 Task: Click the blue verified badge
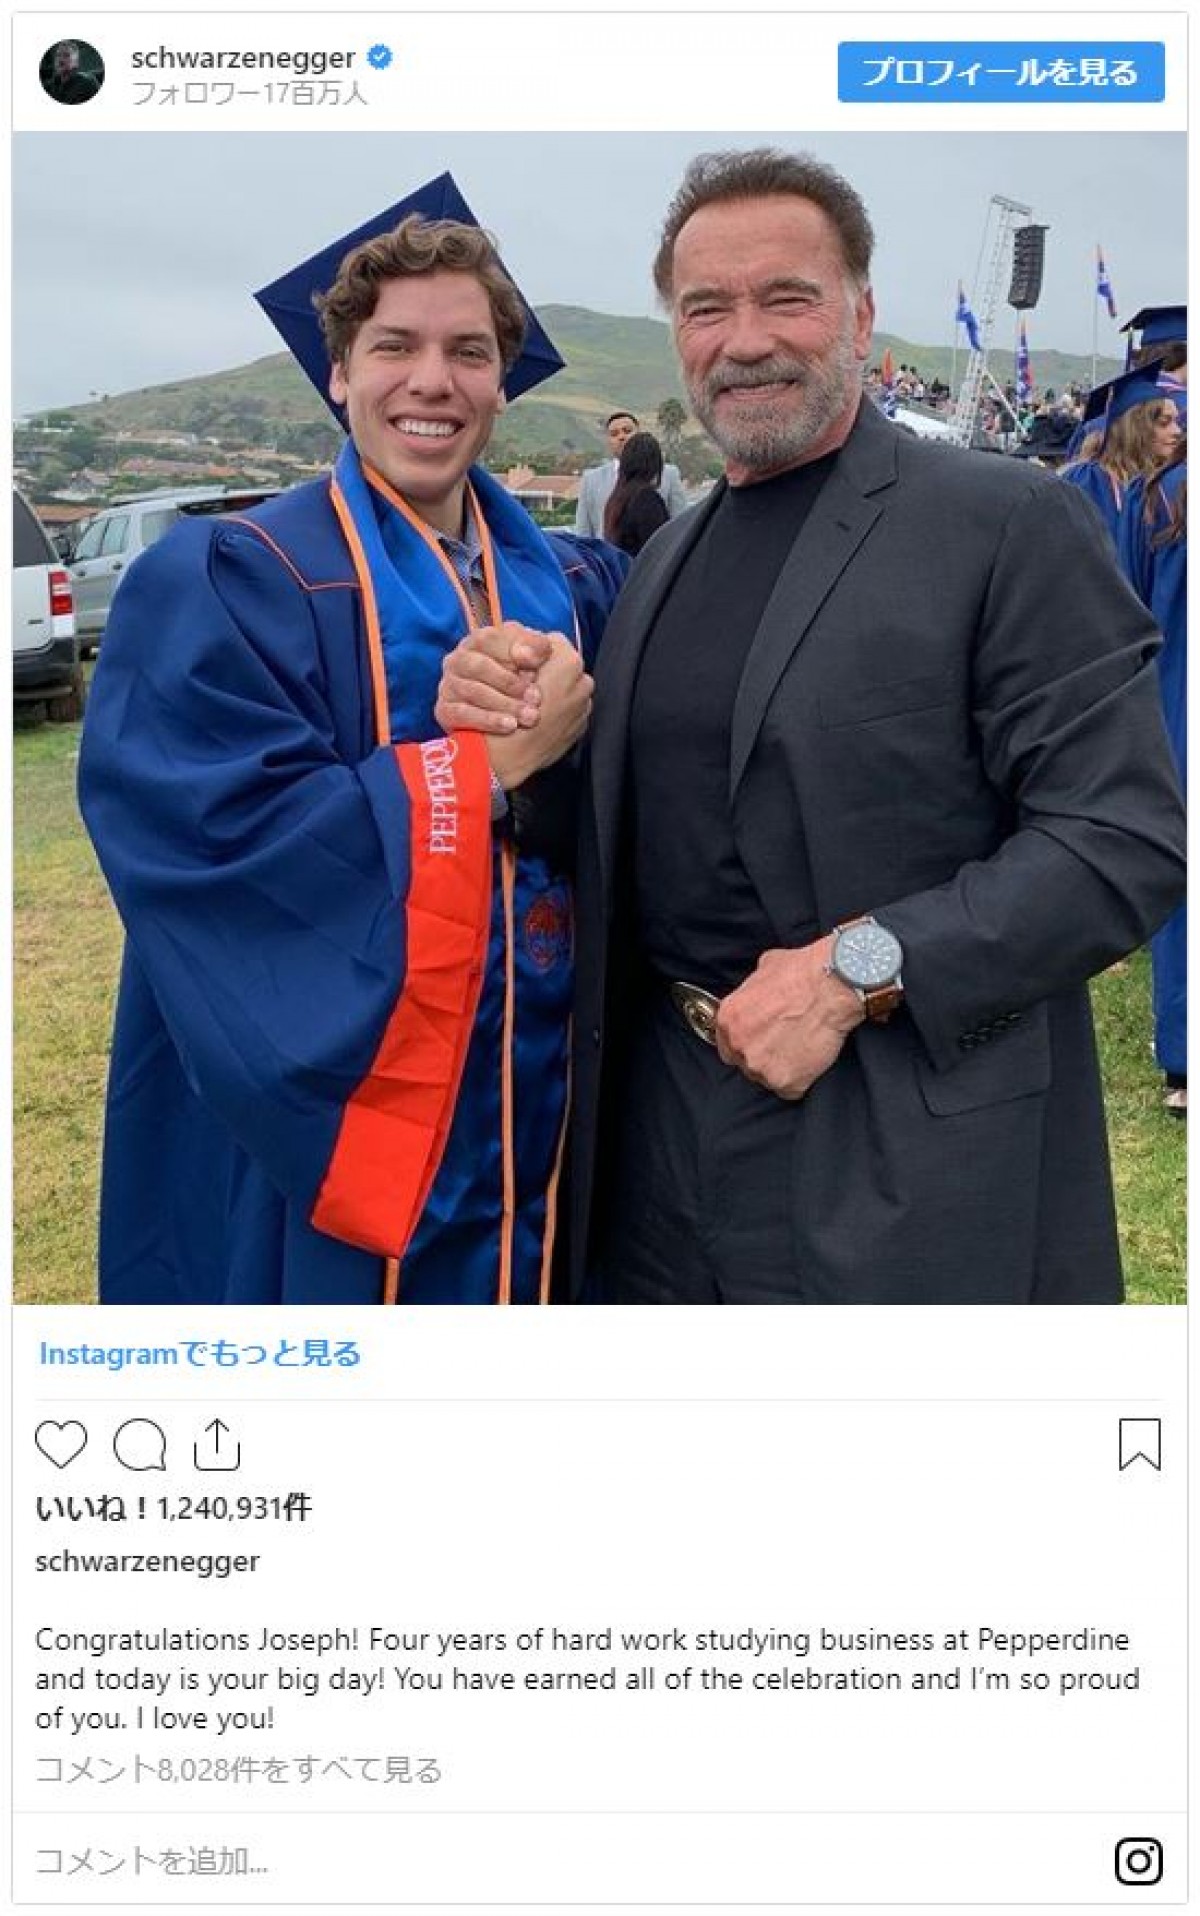380,57
